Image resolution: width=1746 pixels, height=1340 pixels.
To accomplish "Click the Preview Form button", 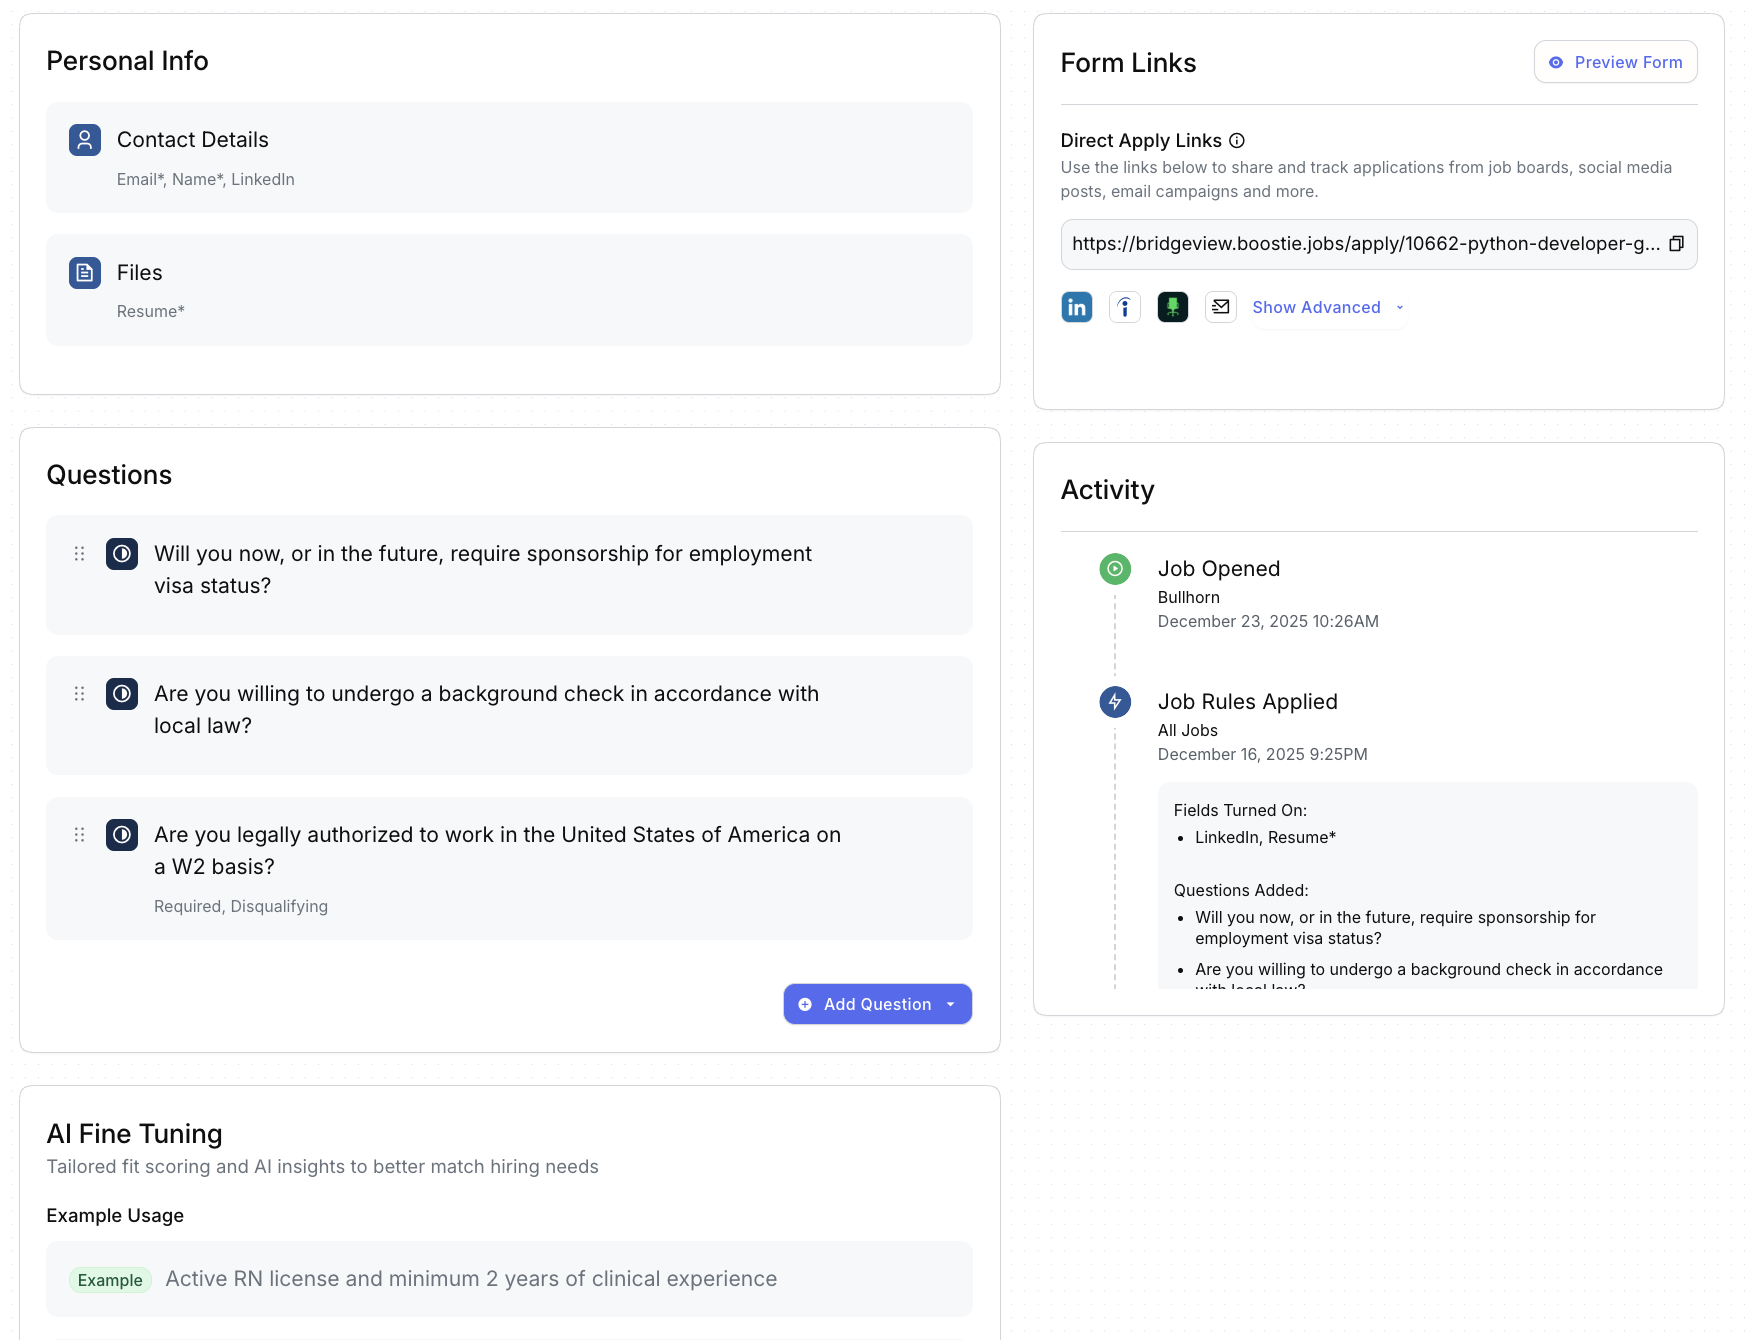I will (x=1615, y=62).
